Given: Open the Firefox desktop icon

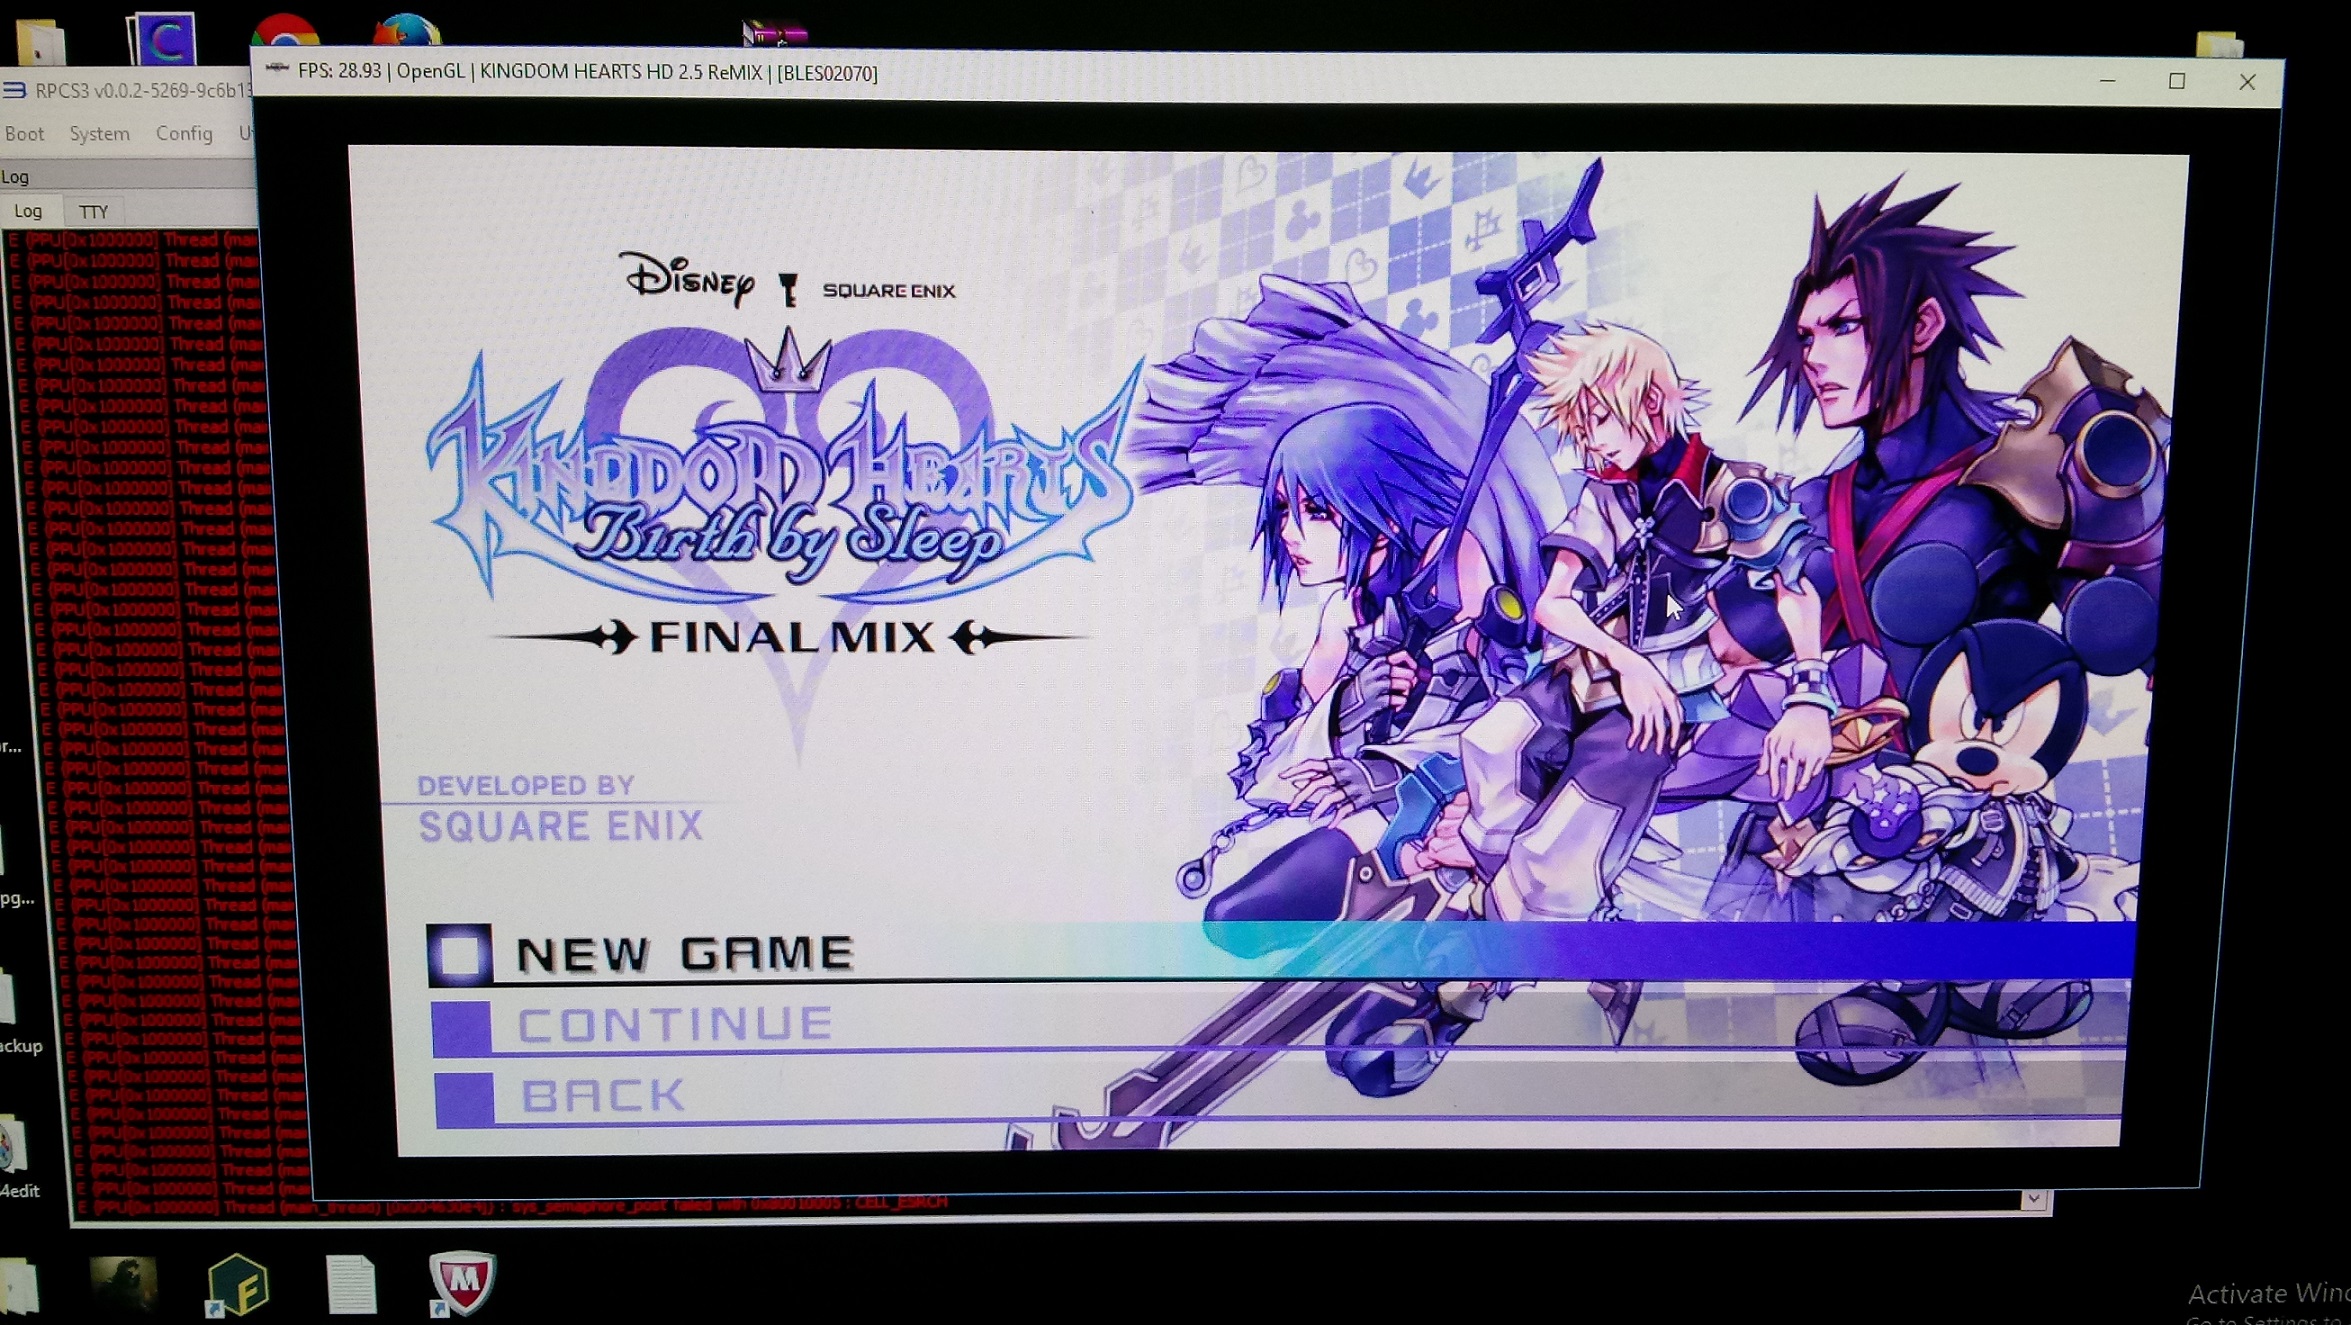Looking at the screenshot, I should [406, 32].
